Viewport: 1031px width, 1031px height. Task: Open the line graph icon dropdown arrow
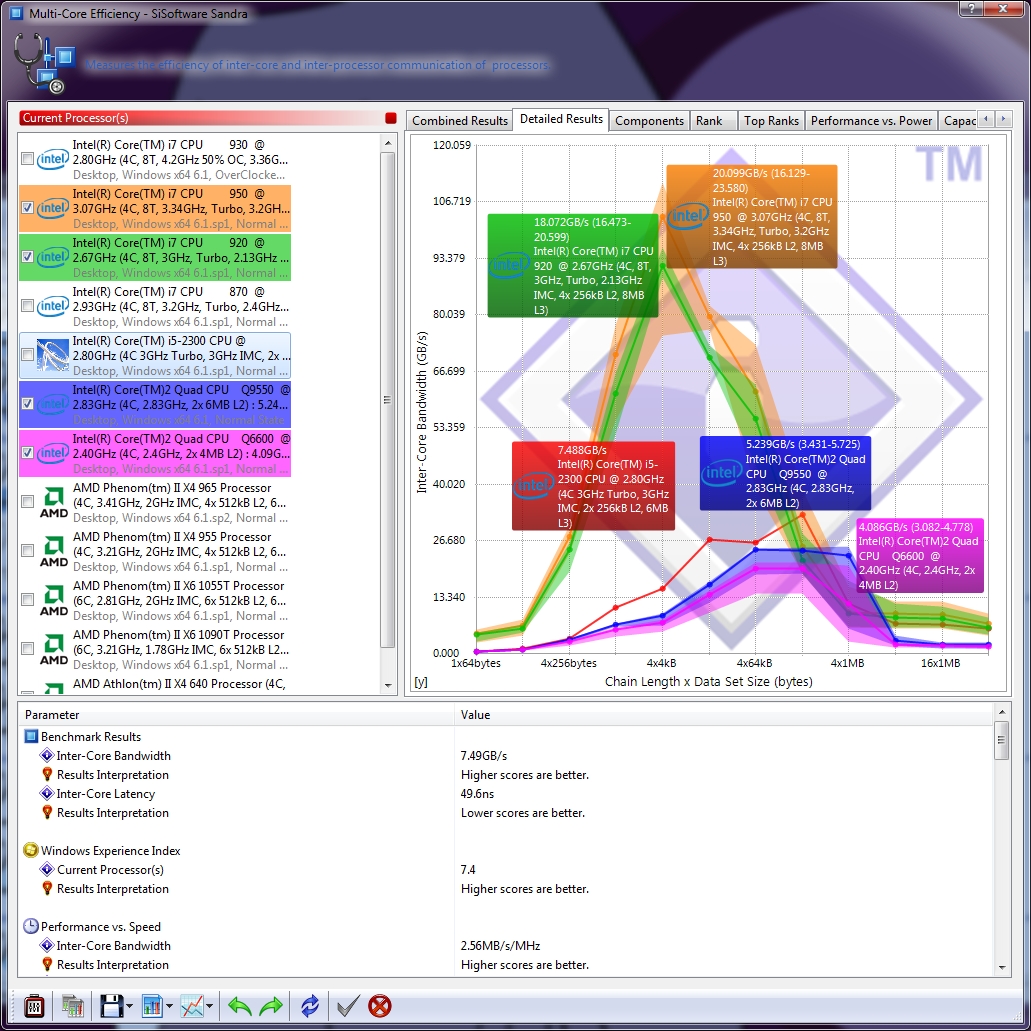tap(209, 1006)
